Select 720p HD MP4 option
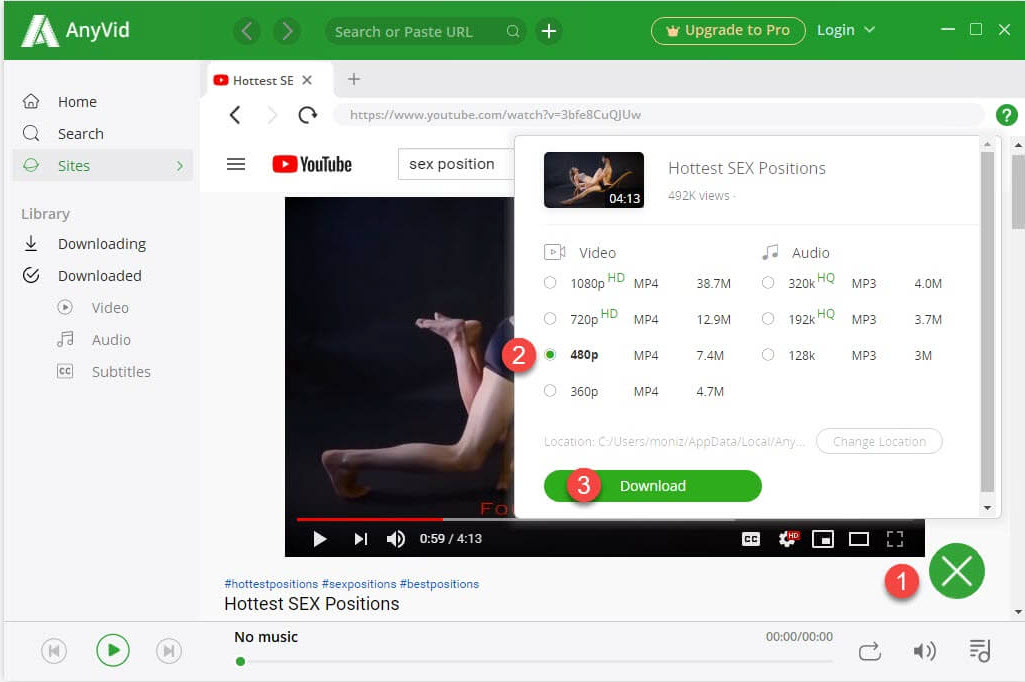1025x682 pixels. (x=550, y=318)
